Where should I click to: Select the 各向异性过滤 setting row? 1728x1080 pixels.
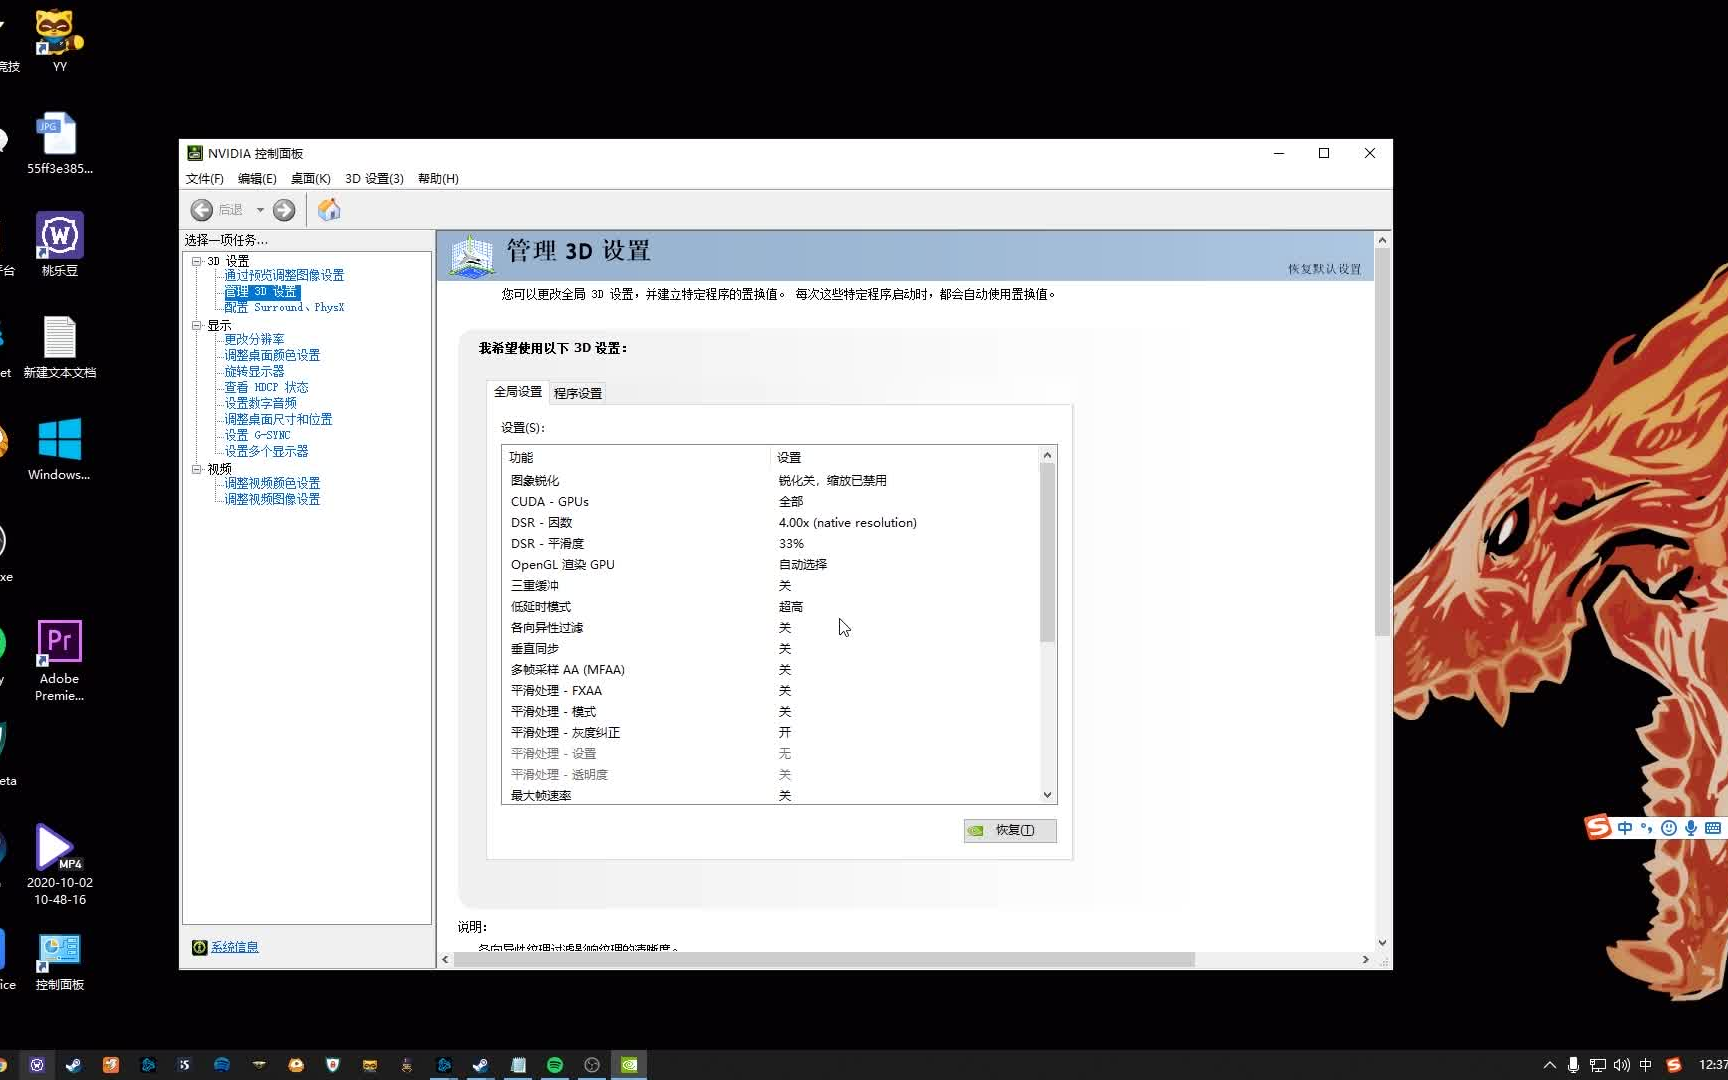click(x=770, y=628)
